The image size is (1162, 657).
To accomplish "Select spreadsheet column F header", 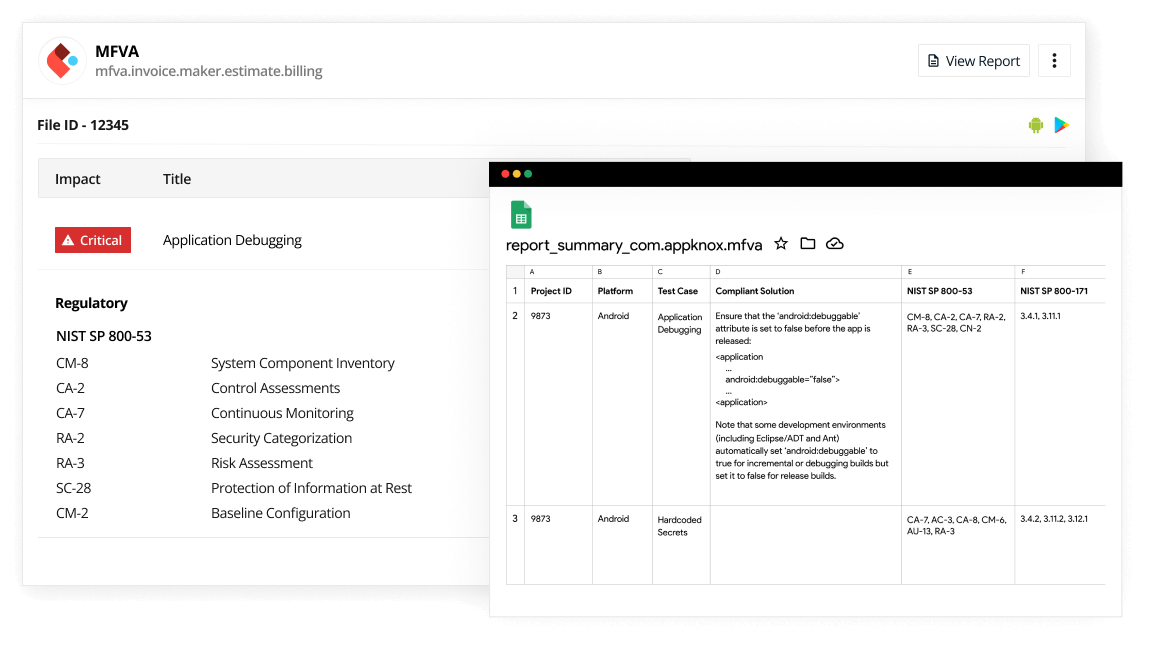I will click(1060, 272).
